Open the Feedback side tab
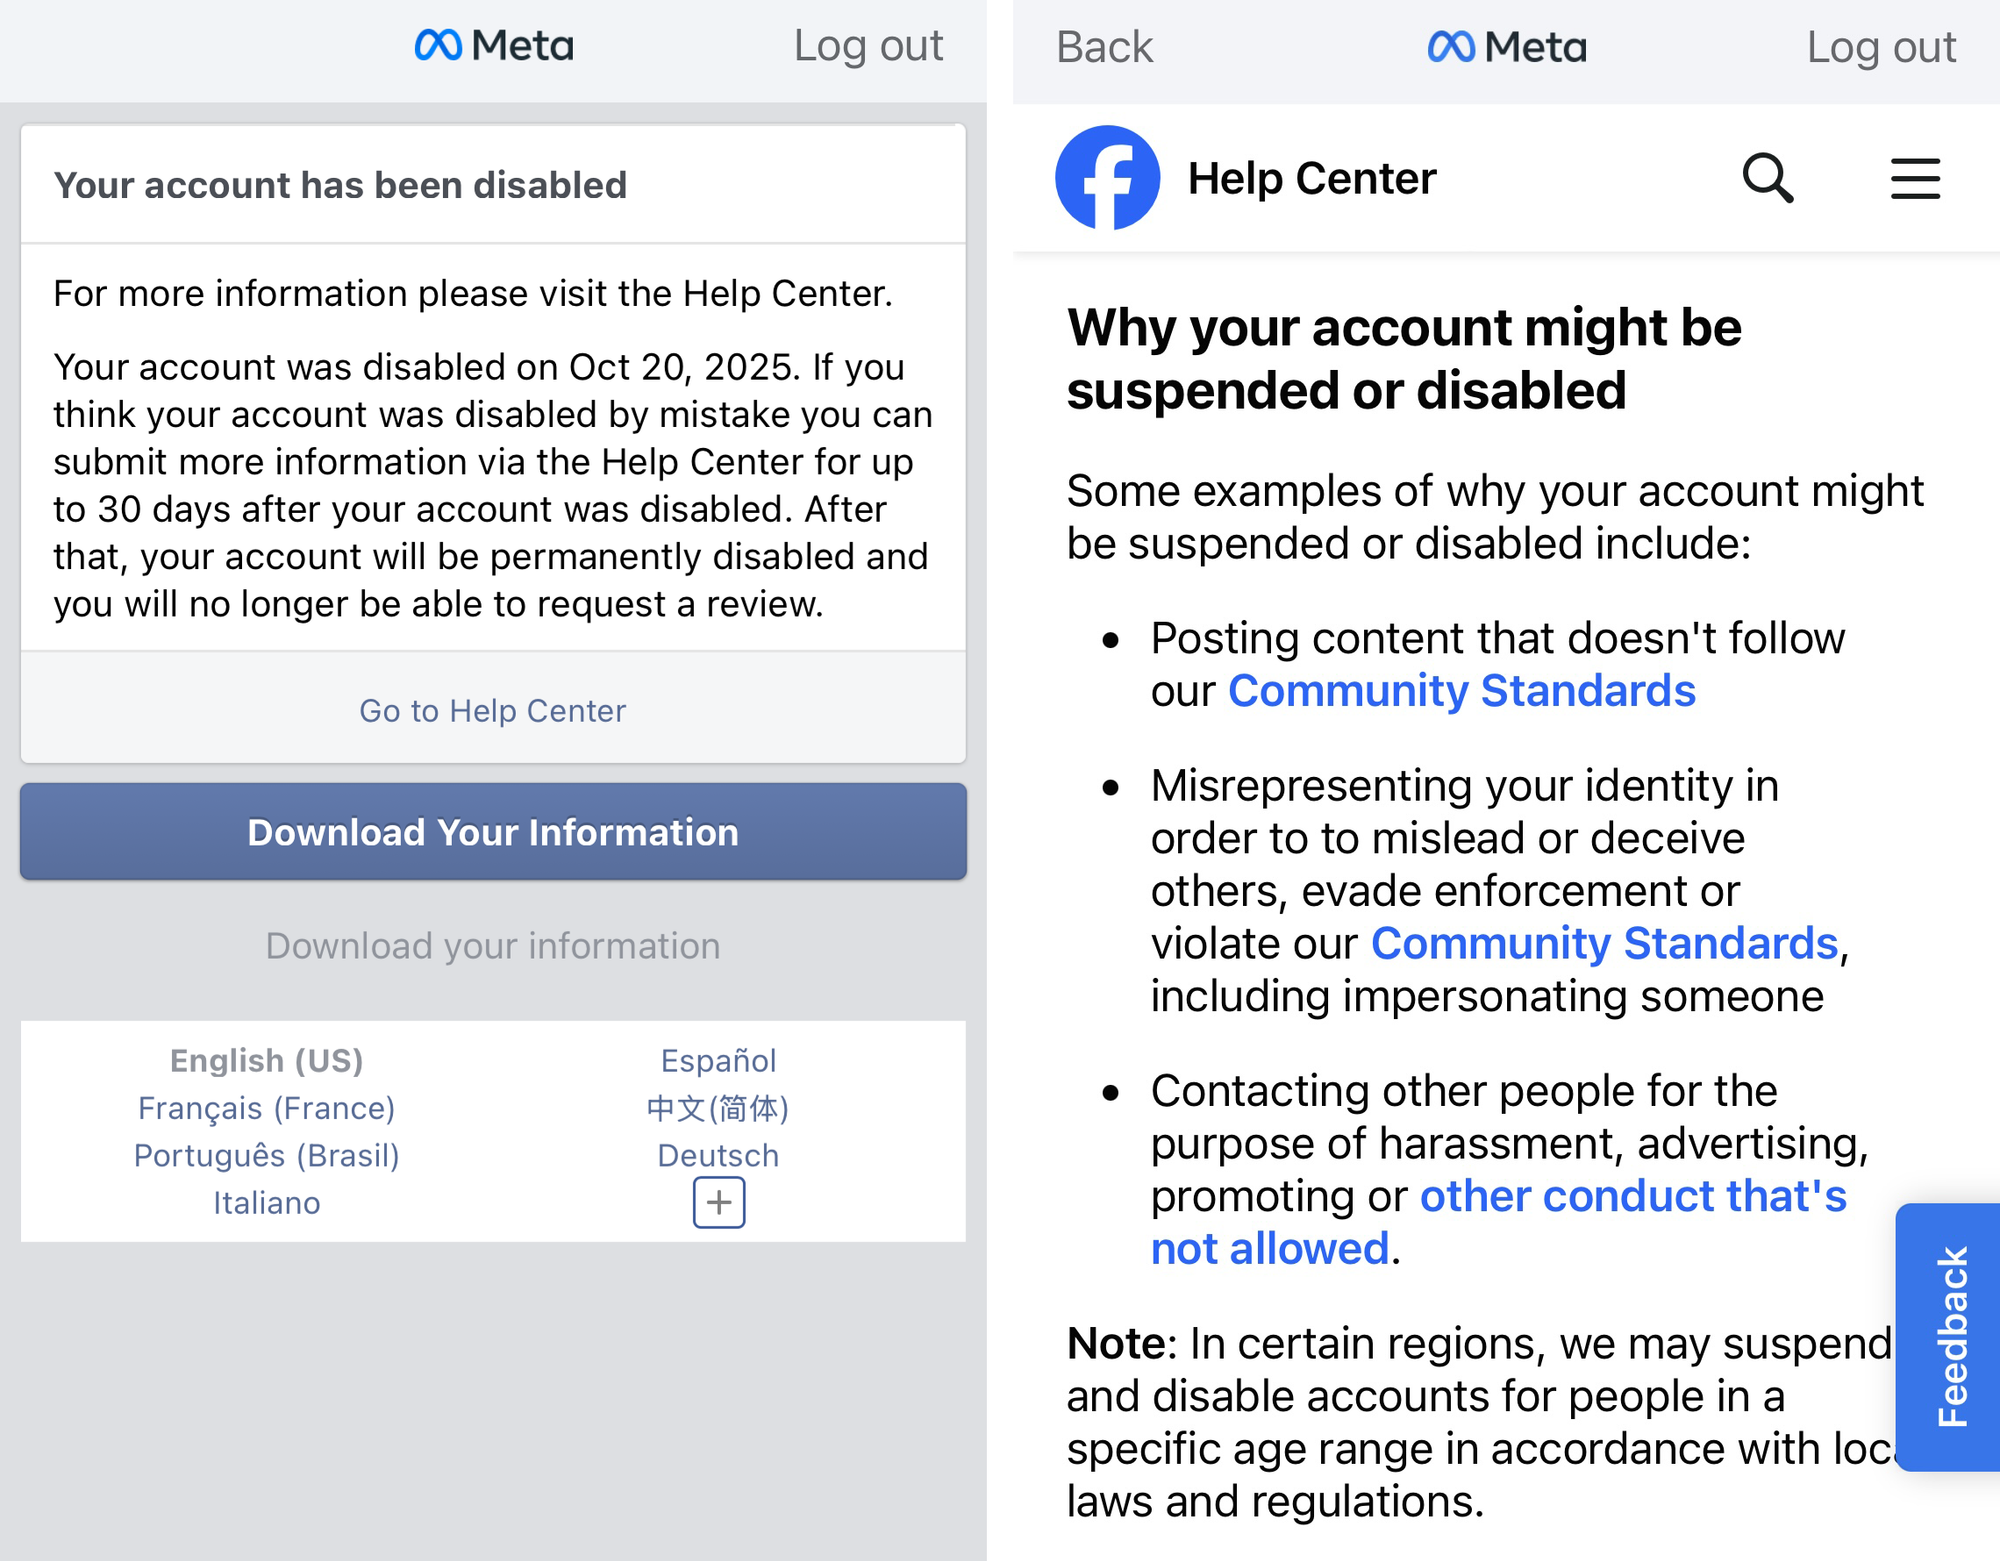2000x1561 pixels. 1951,1336
